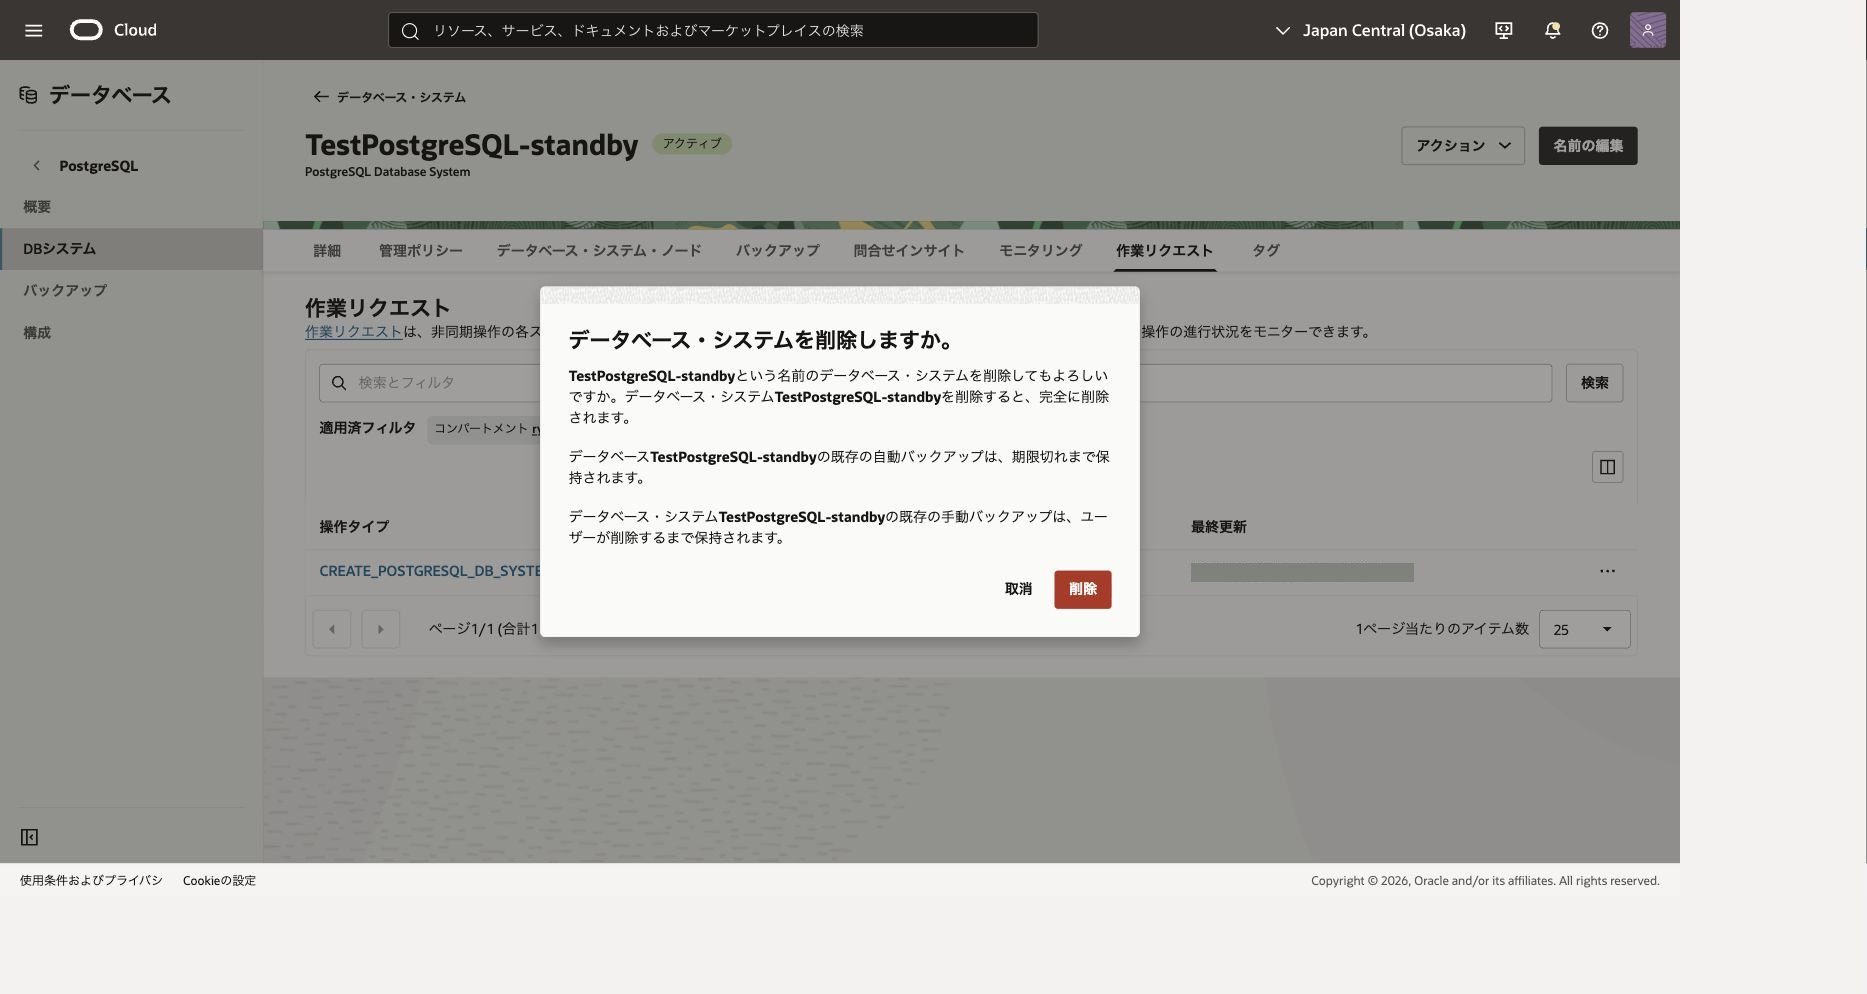The width and height of the screenshot is (1867, 994).
Task: Switch to the 管理ポリシー tab
Action: point(420,251)
